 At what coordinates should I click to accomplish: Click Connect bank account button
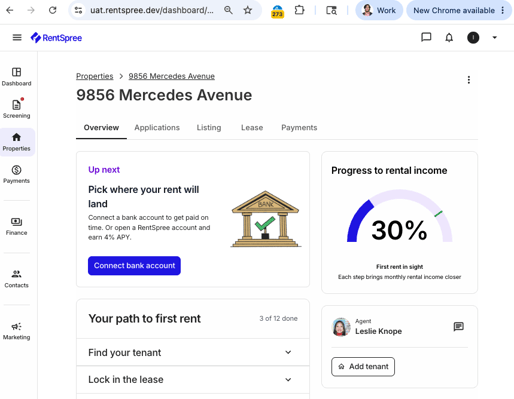pos(134,266)
